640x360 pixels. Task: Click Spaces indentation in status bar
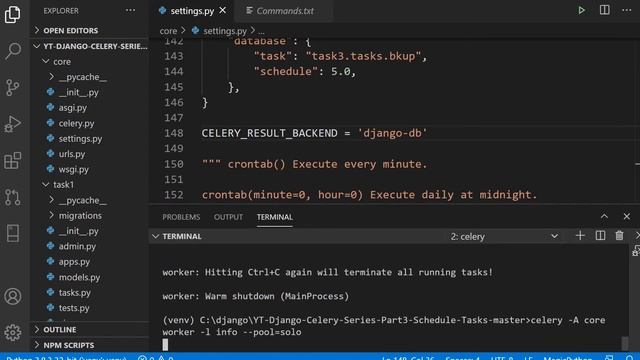pos(462,358)
